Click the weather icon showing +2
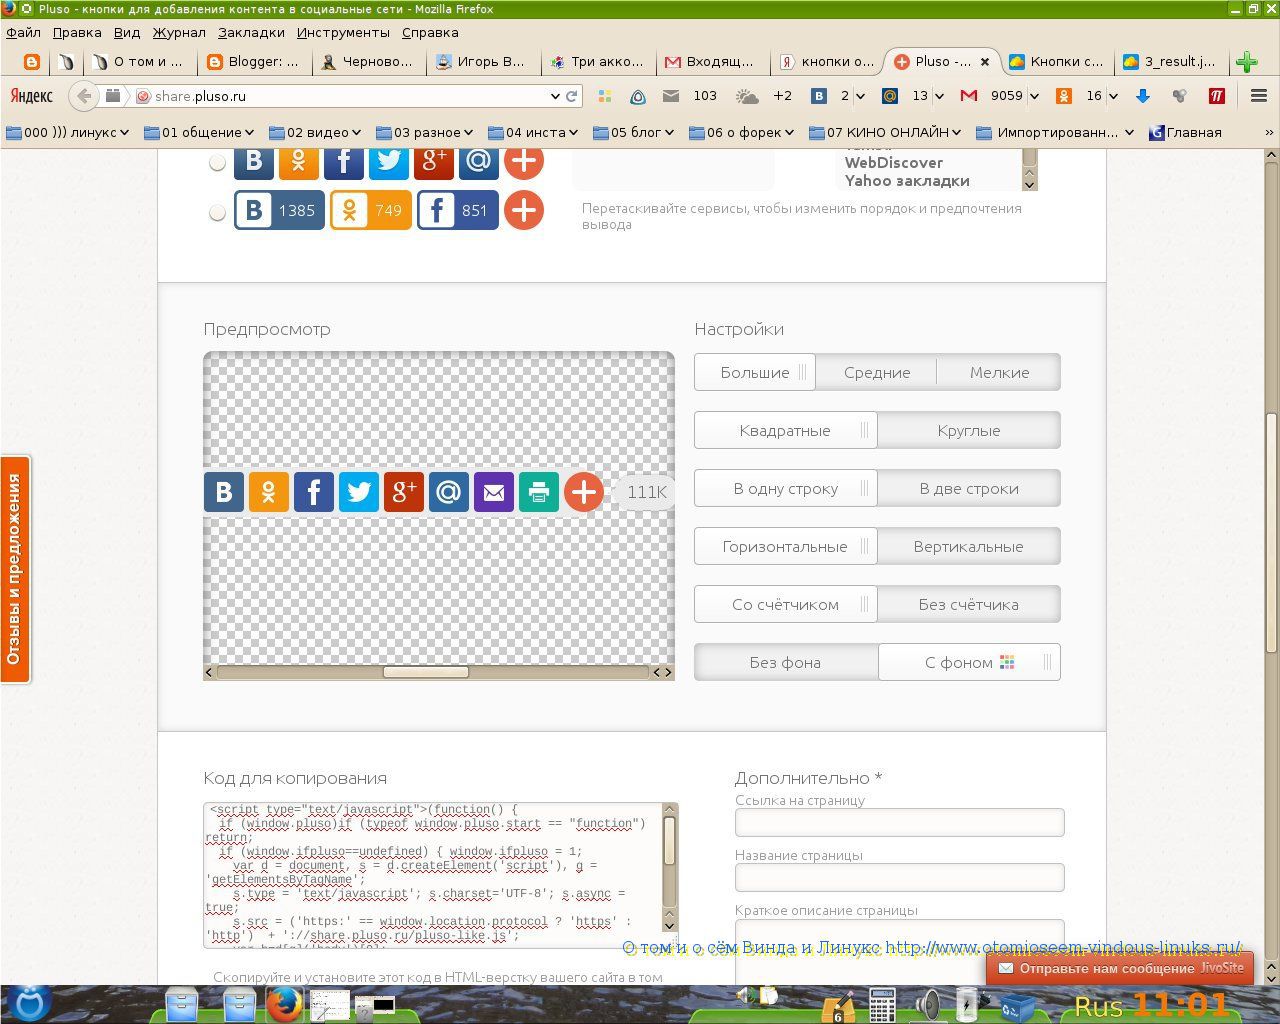The image size is (1280, 1024). point(747,96)
